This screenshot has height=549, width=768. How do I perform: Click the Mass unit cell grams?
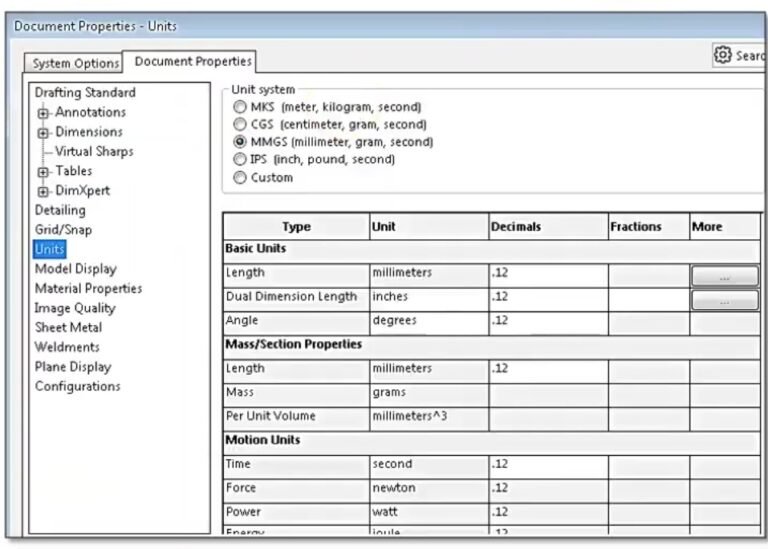point(429,396)
